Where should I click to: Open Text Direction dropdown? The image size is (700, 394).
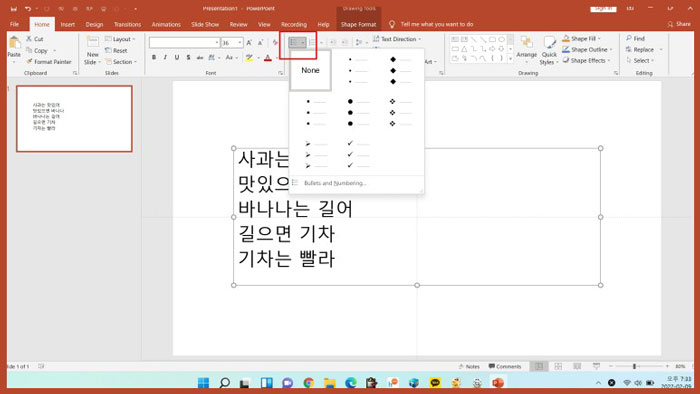tap(397, 39)
